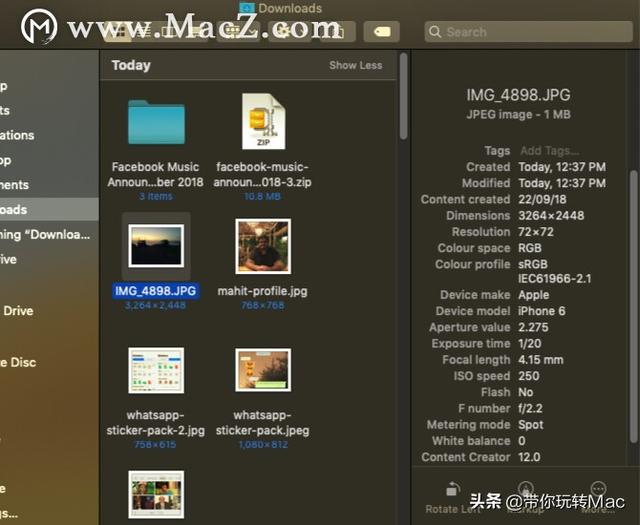Select the whatsapp-sticker-pack.jpeg thumbnail
Image resolution: width=640 pixels, height=525 pixels.
[263, 370]
